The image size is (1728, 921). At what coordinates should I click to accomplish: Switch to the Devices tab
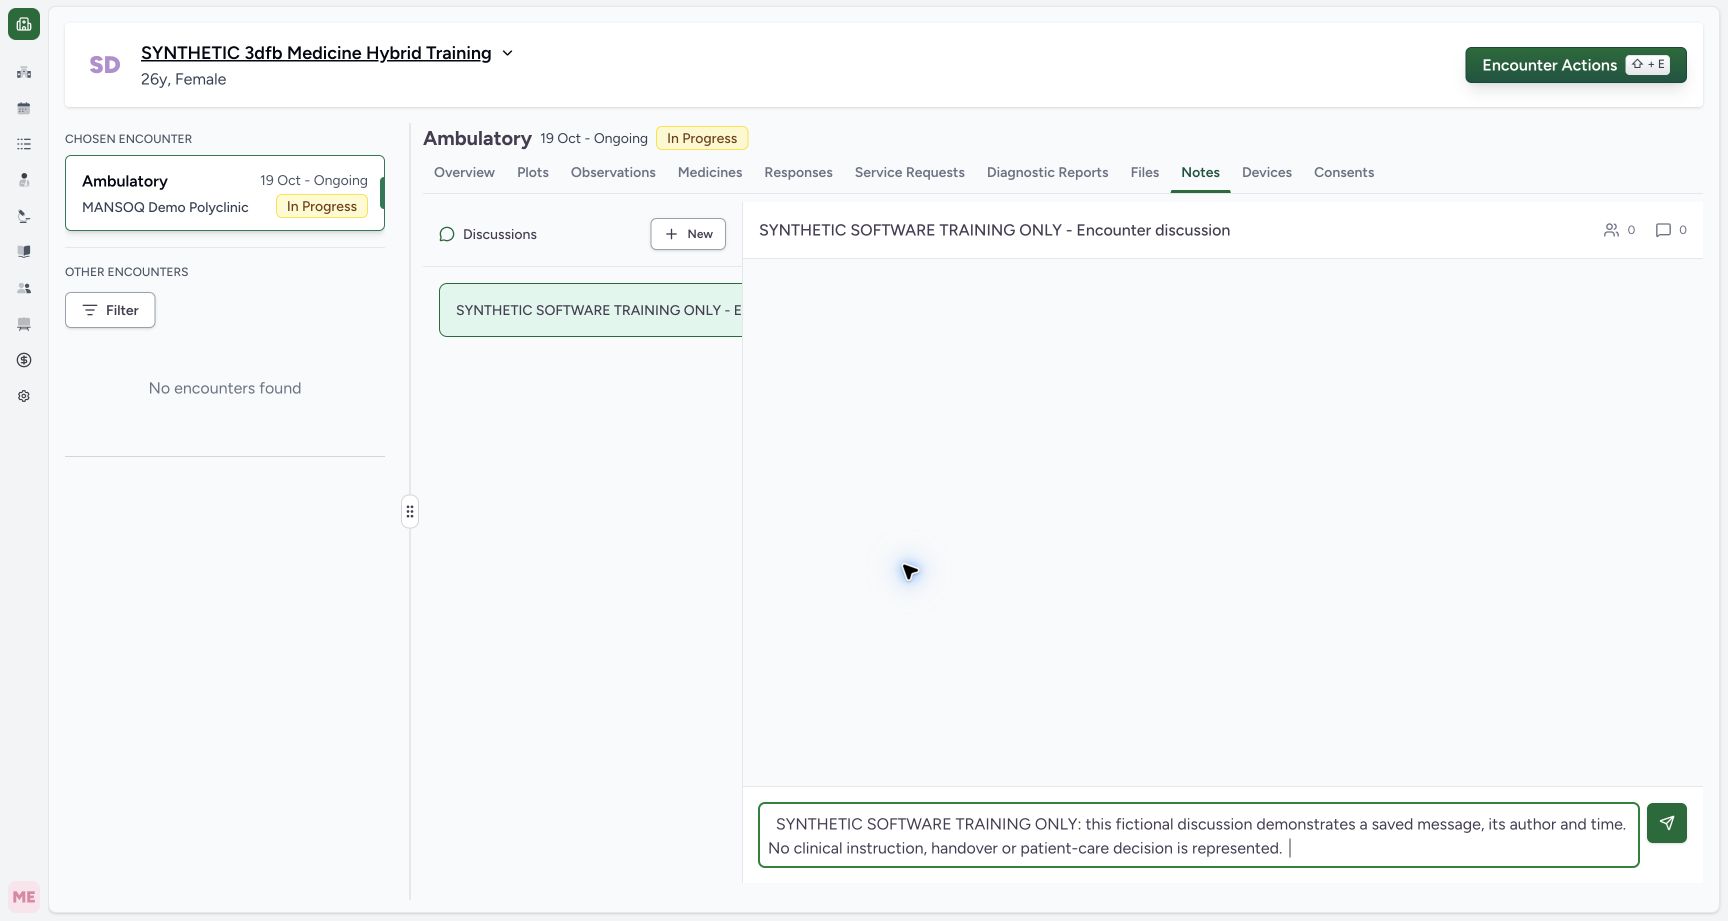click(x=1267, y=172)
